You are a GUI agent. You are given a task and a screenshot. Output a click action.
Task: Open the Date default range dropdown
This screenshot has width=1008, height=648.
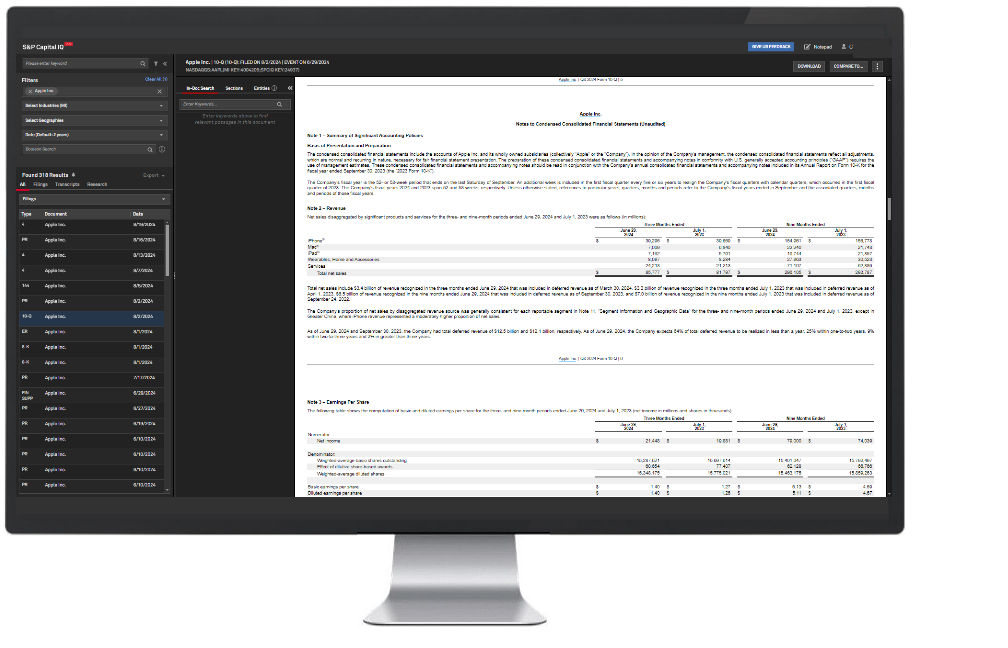(94, 135)
